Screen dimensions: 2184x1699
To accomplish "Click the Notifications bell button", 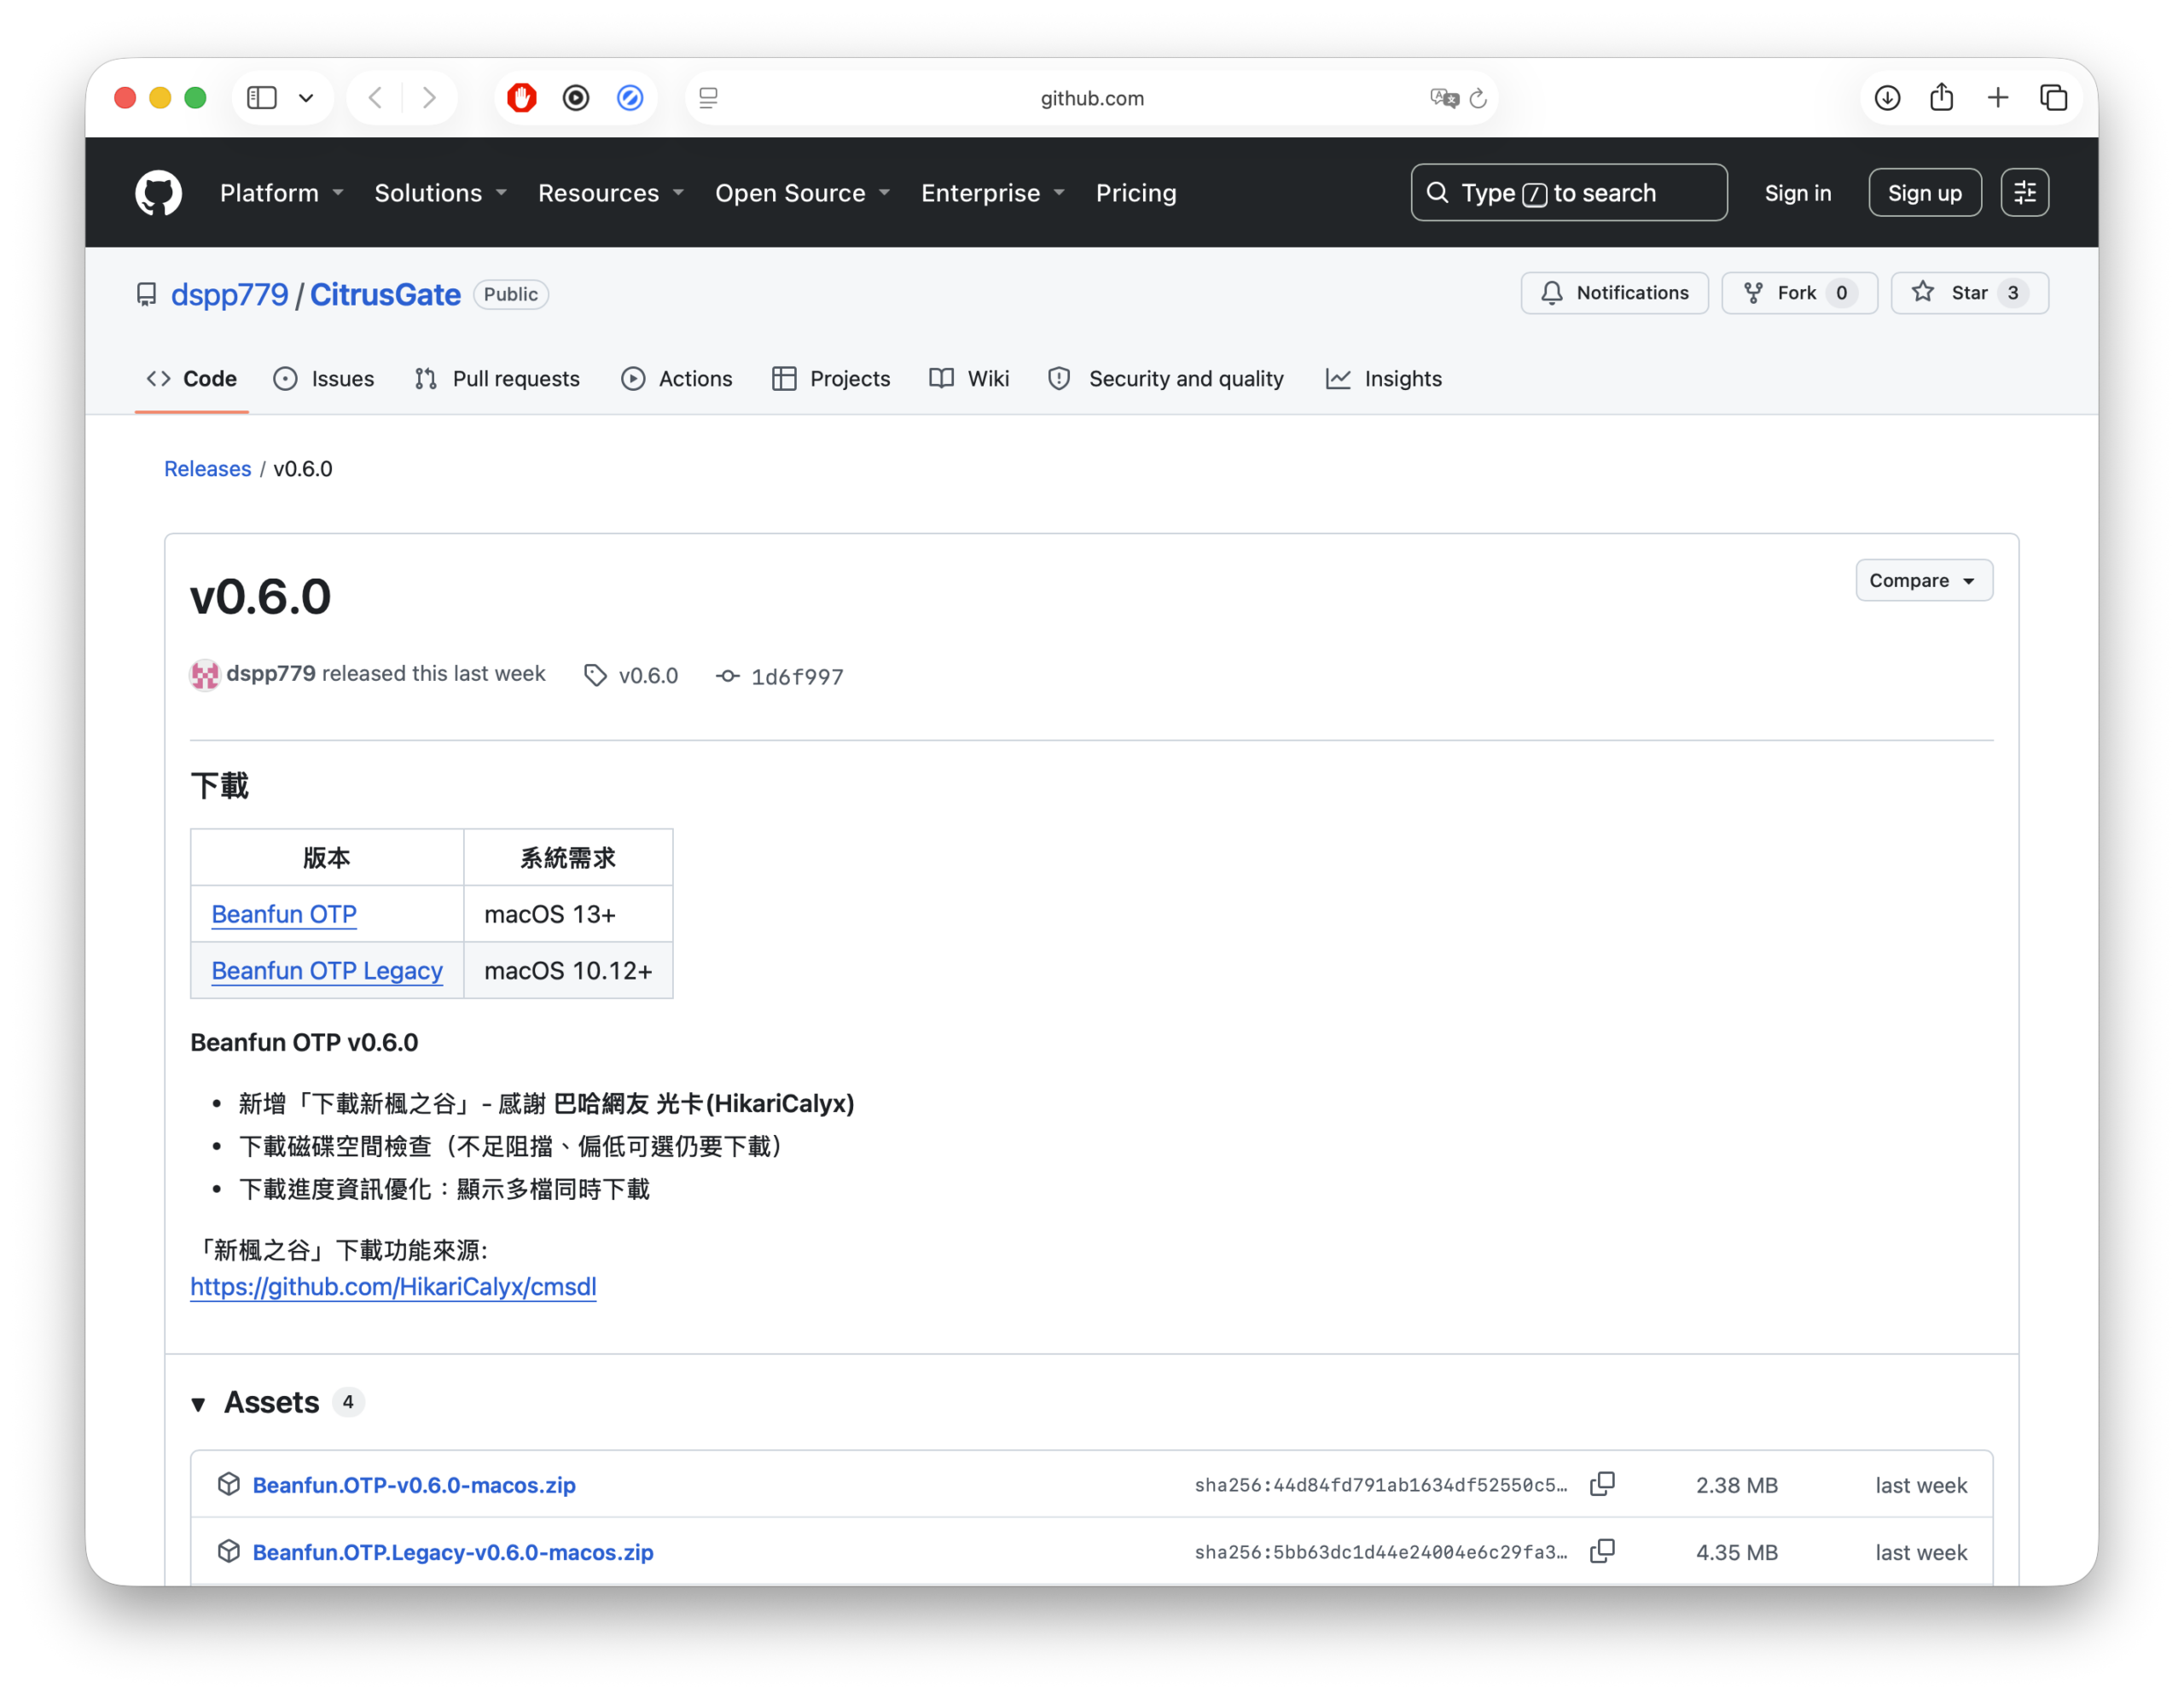I will [1614, 293].
